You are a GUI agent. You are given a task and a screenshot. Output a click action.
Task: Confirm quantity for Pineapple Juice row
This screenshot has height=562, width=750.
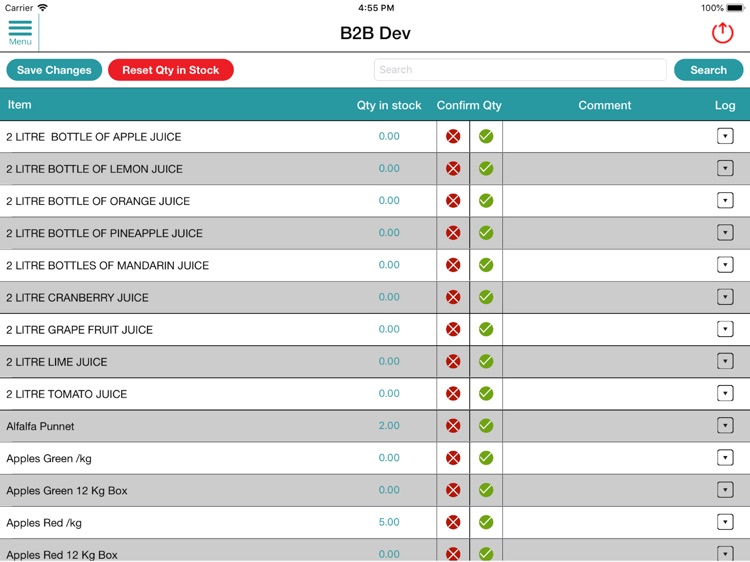point(486,233)
